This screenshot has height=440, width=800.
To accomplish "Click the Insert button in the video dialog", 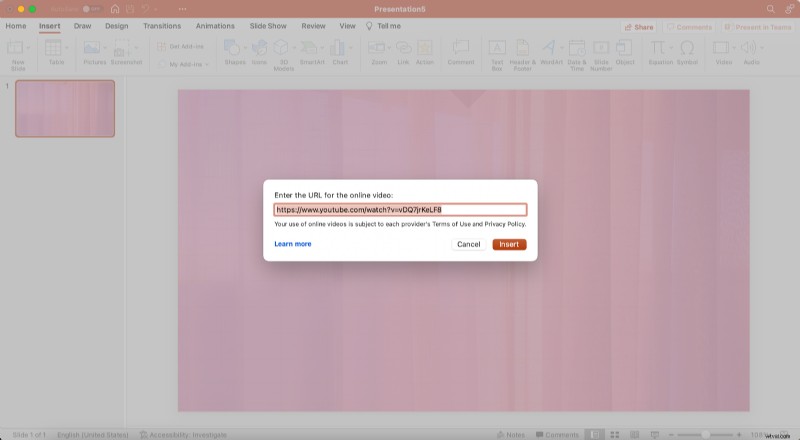I will (x=509, y=245).
